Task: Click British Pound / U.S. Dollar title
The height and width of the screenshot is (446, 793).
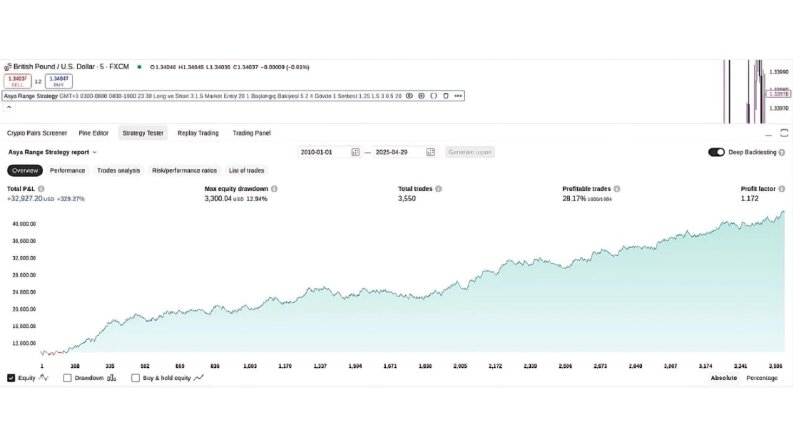Action: coord(71,67)
